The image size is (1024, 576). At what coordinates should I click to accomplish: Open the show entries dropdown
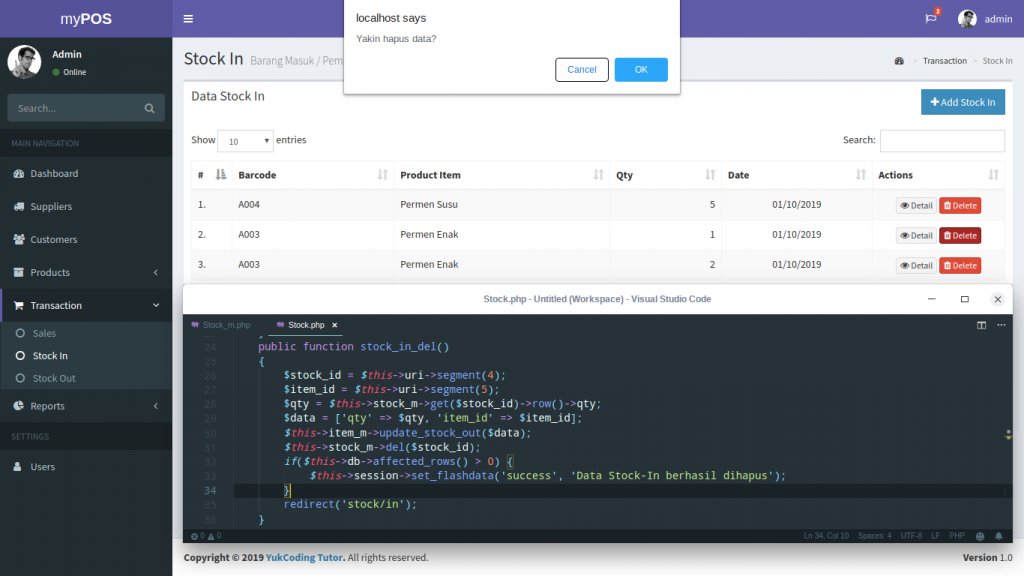pos(245,141)
